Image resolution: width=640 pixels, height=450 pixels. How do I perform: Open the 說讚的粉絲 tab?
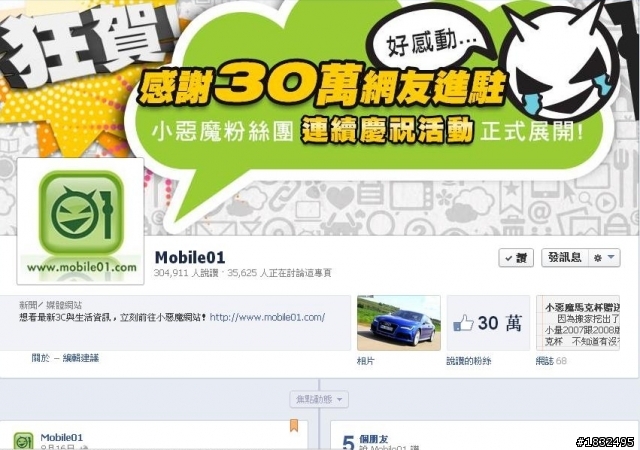point(469,361)
